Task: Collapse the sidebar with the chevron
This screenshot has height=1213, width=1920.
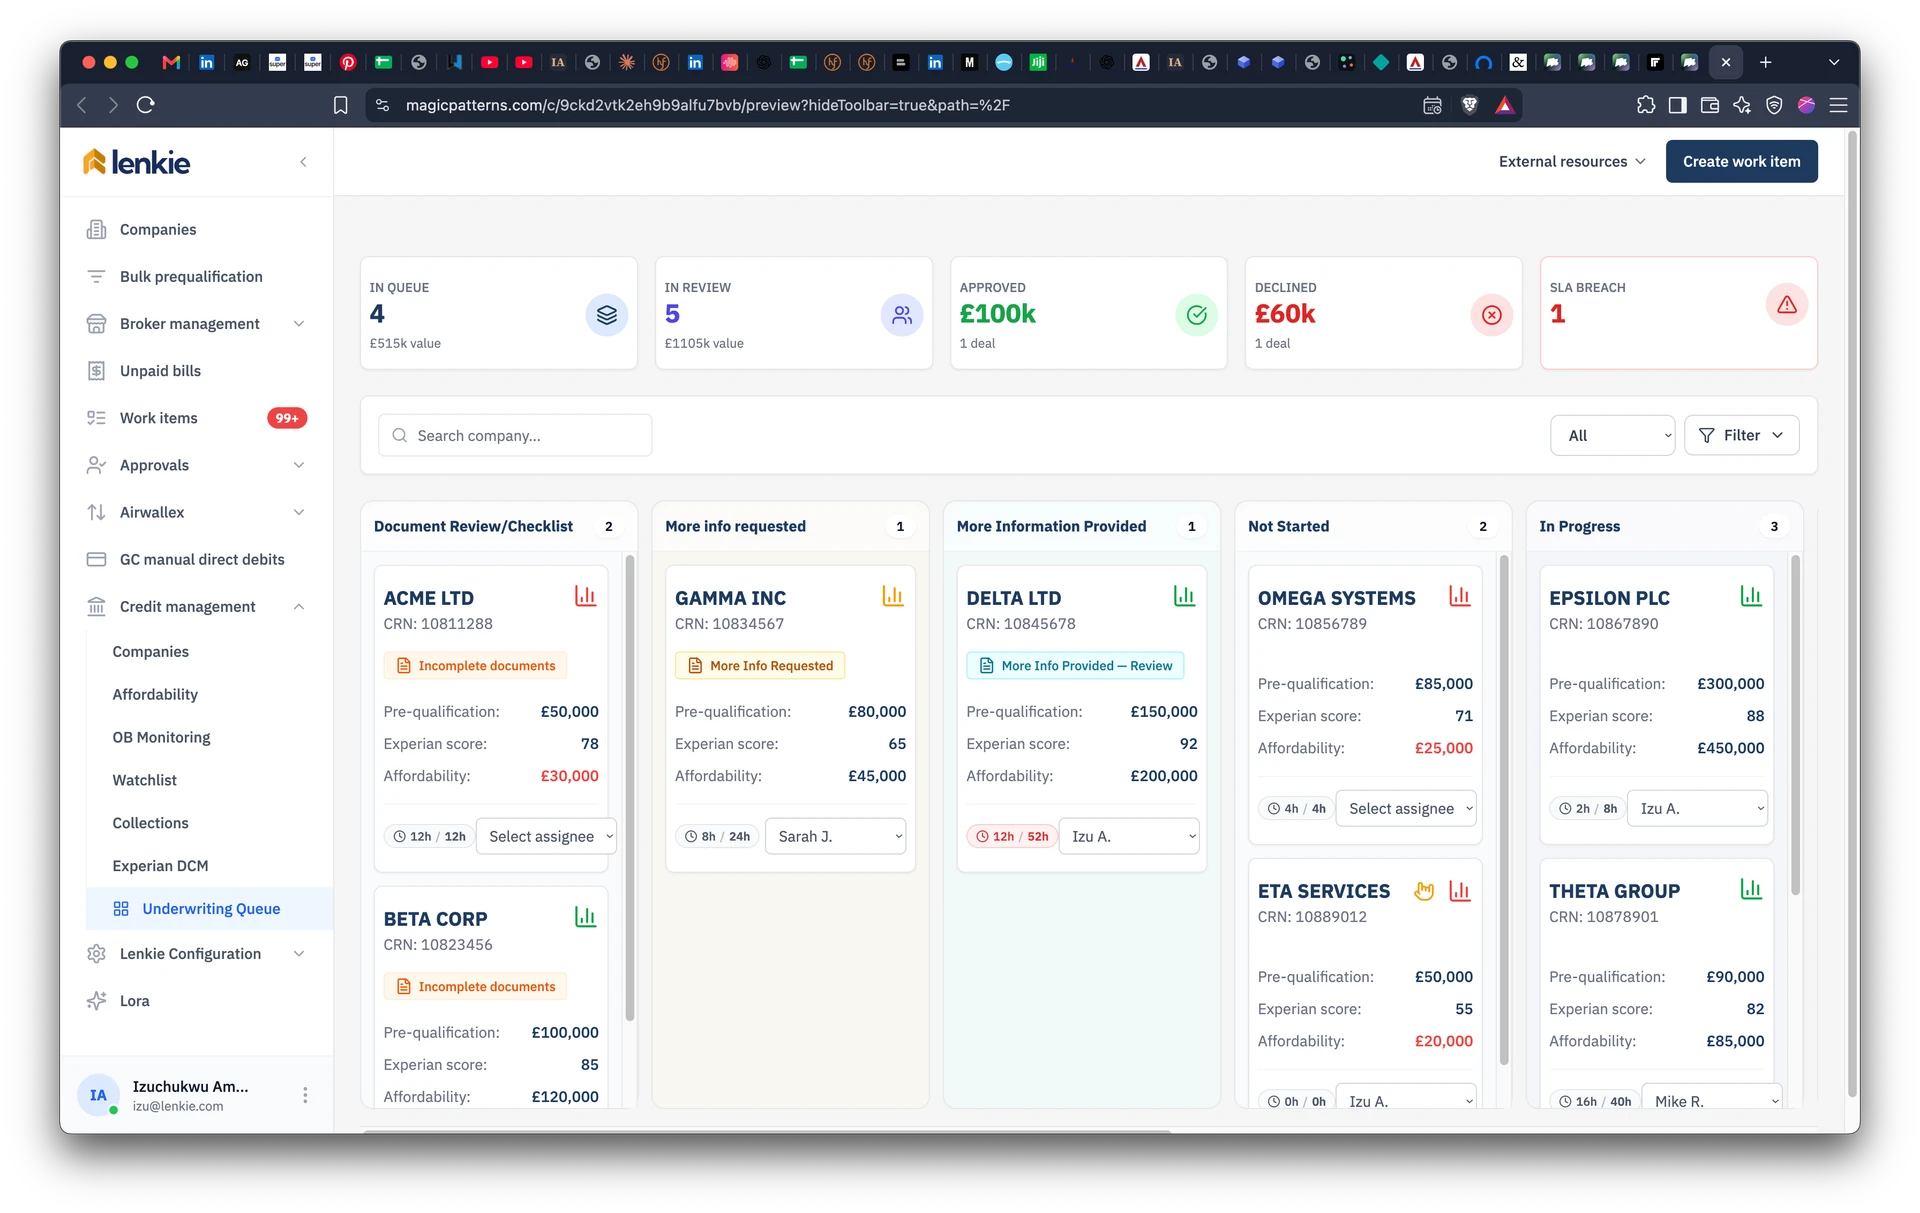Action: click(303, 162)
